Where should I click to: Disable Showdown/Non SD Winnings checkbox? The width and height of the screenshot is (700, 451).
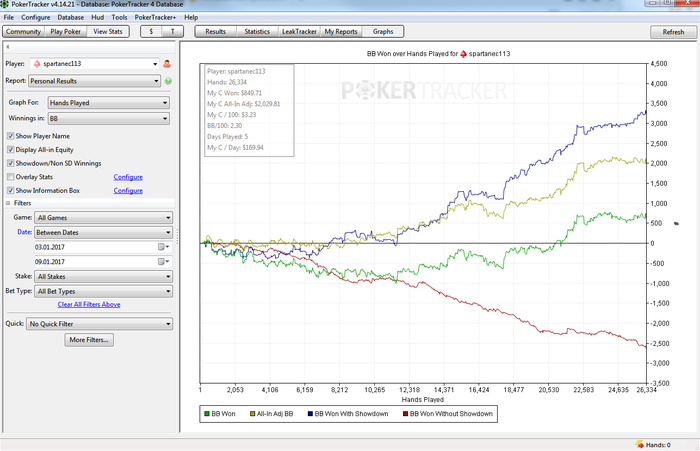(x=10, y=163)
